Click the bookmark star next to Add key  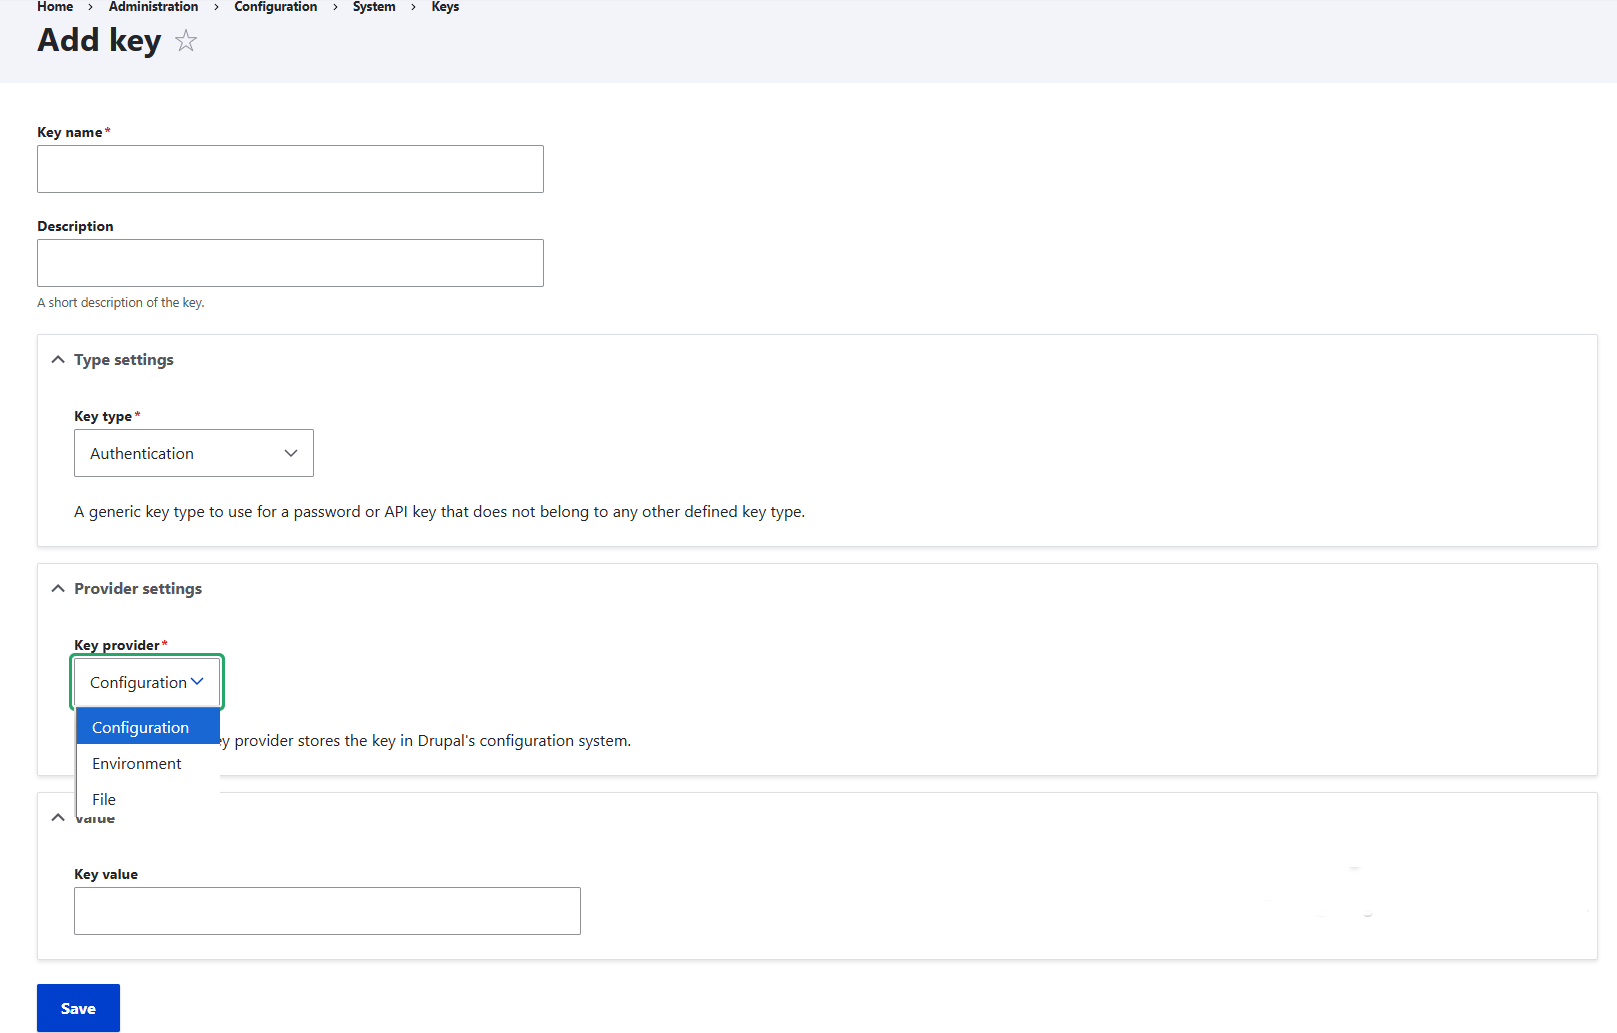186,41
